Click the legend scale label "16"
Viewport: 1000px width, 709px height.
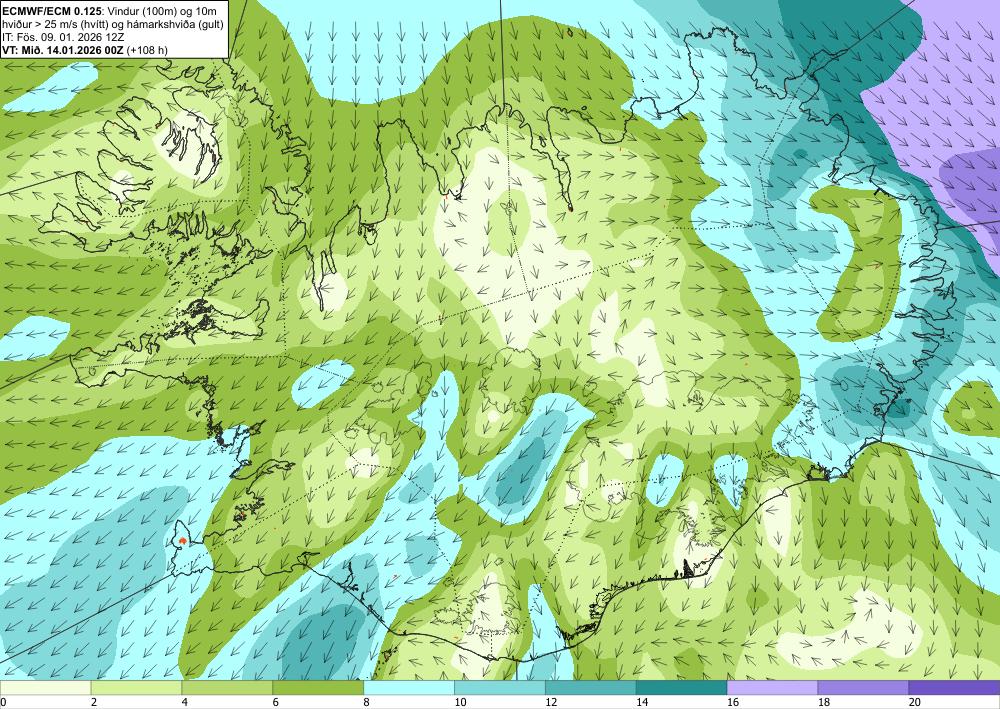(733, 703)
